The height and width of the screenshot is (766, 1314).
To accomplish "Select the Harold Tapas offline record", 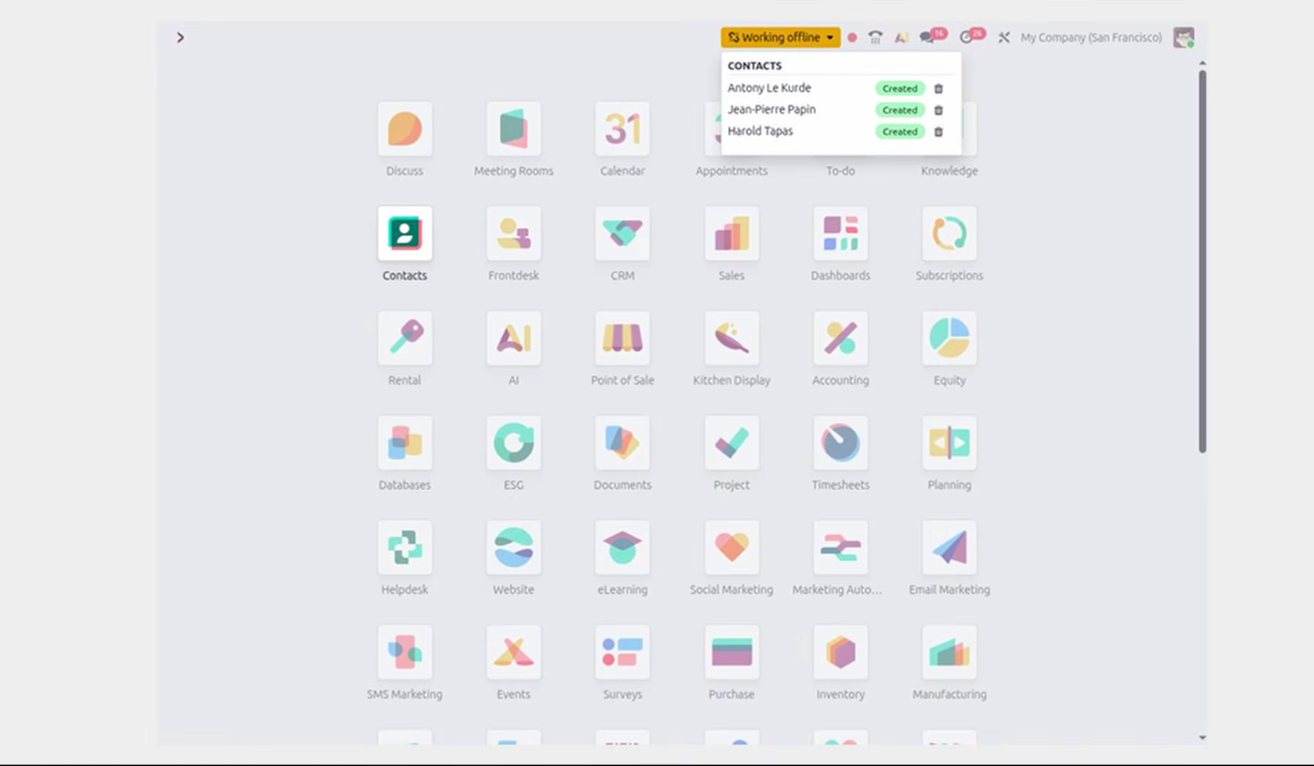I will click(760, 131).
